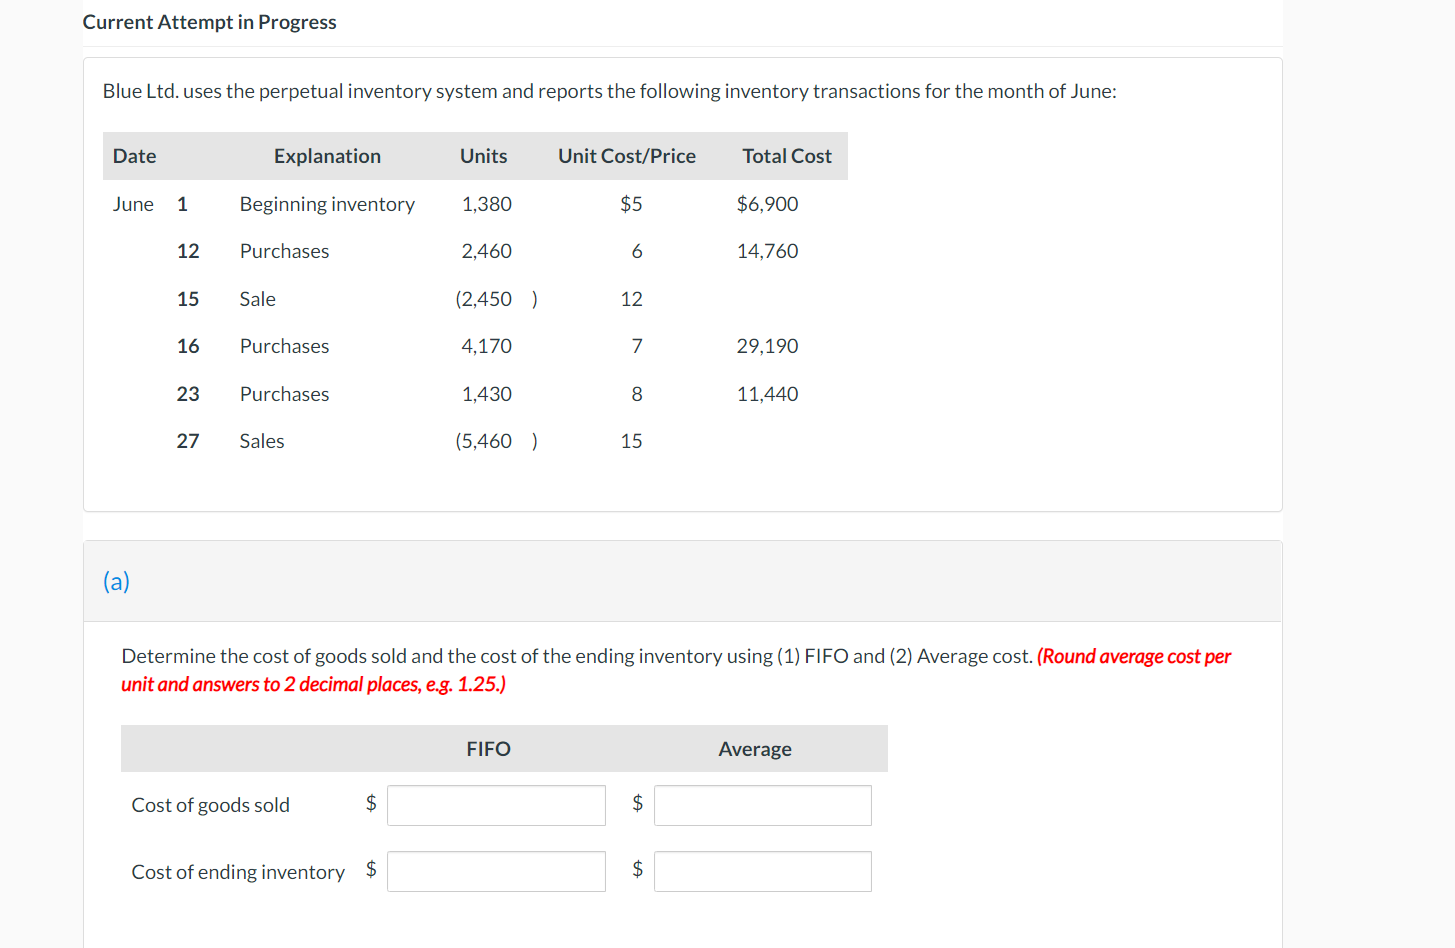Click the Unit Cost/Price table header
This screenshot has width=1455, height=948.
point(627,156)
